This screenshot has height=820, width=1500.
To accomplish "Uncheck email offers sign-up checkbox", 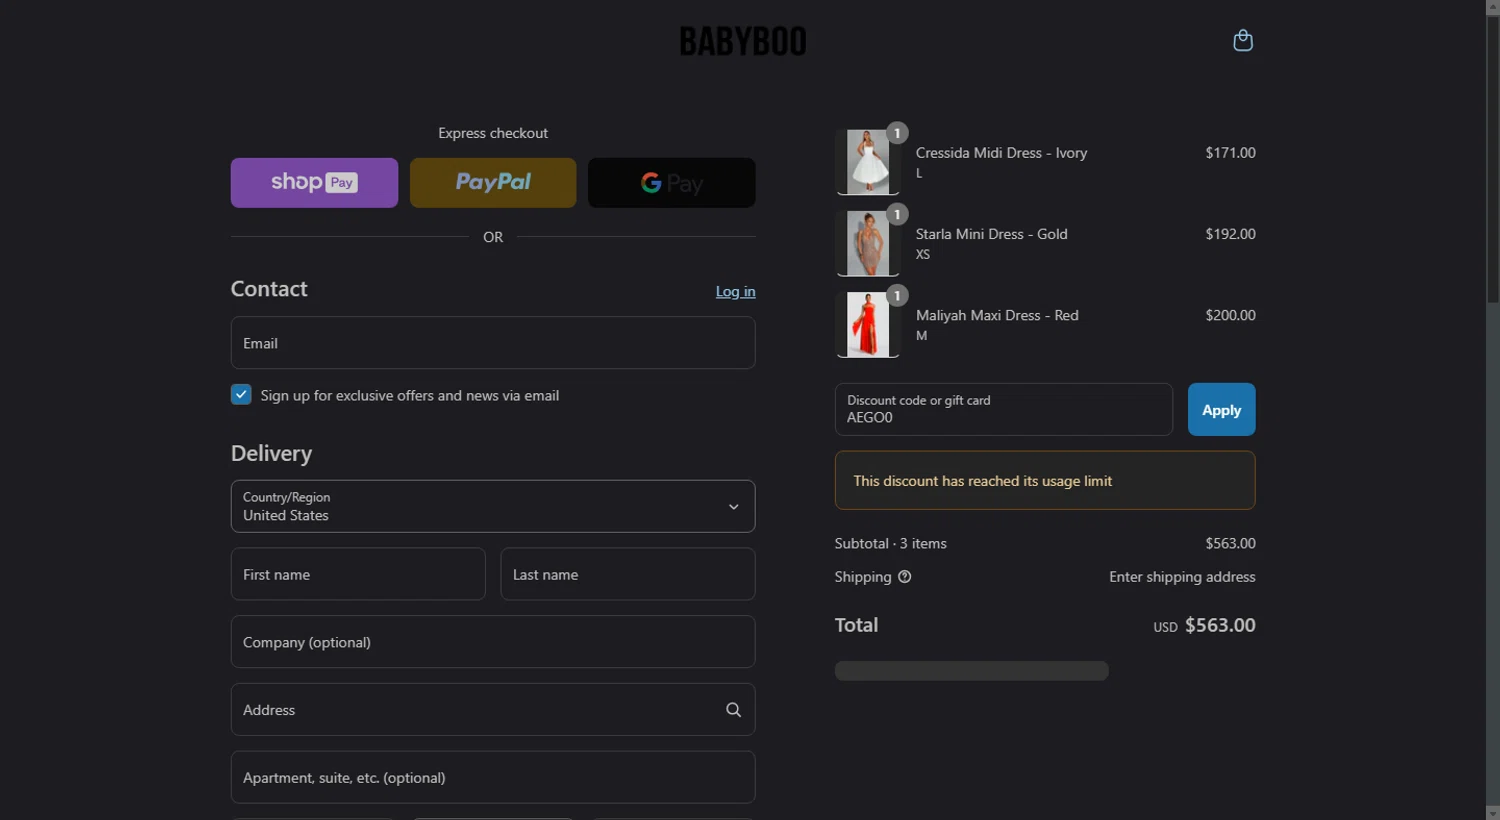I will 241,394.
